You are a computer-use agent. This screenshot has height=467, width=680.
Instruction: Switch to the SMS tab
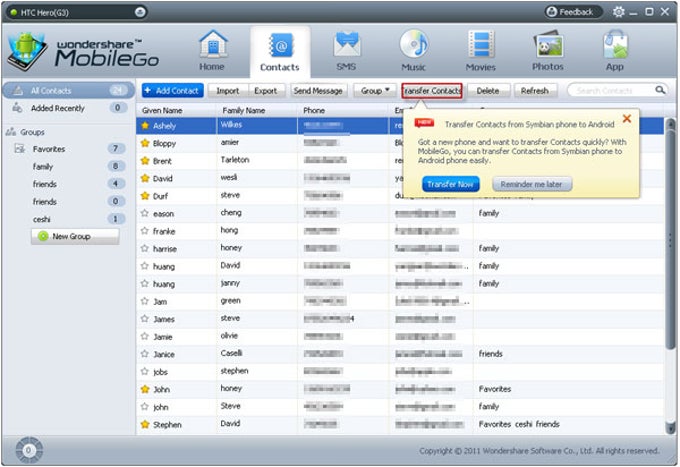pyautogui.click(x=347, y=51)
